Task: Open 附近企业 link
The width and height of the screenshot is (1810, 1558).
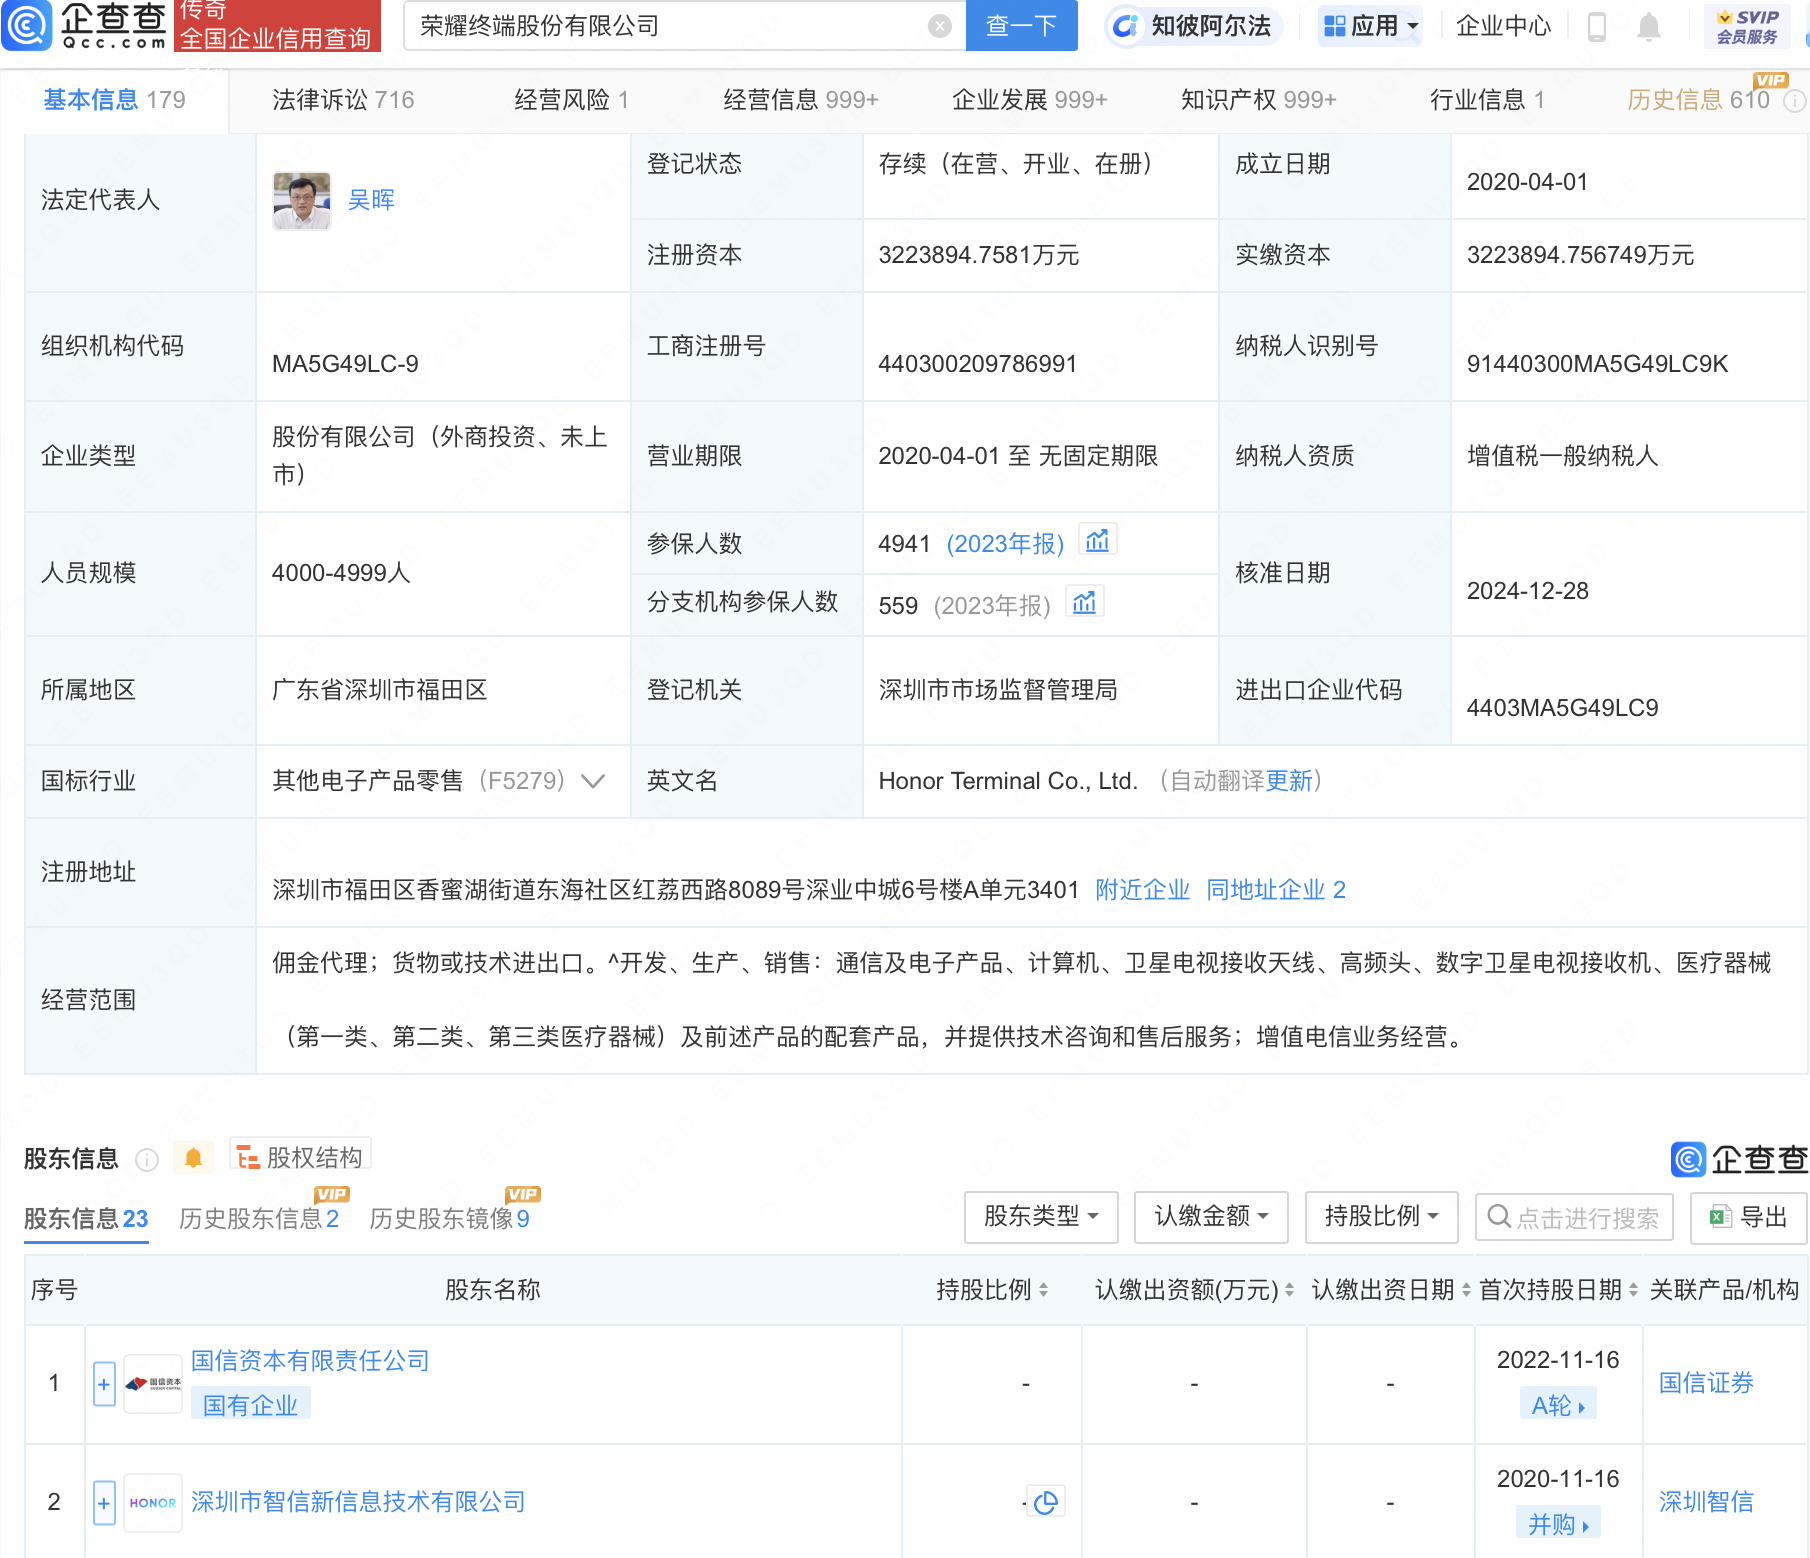Action: click(x=1142, y=890)
